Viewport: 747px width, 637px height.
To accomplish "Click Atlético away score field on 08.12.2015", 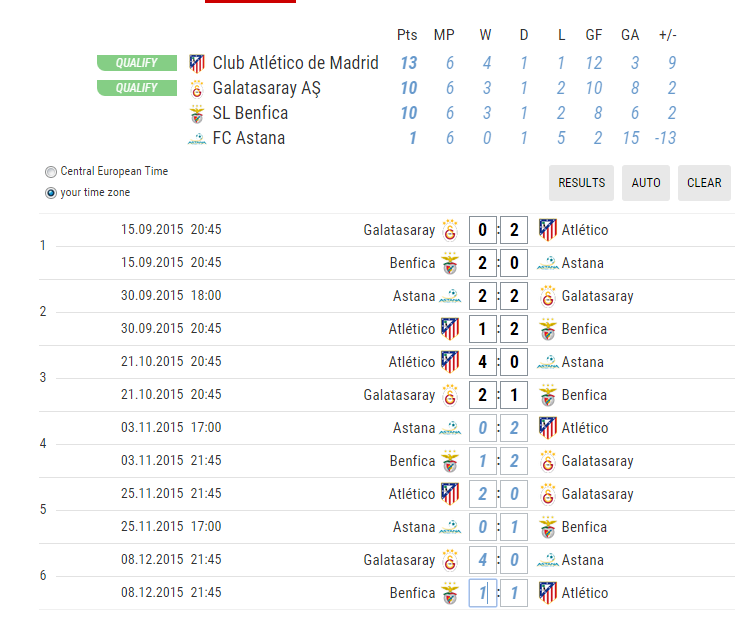I will (514, 593).
